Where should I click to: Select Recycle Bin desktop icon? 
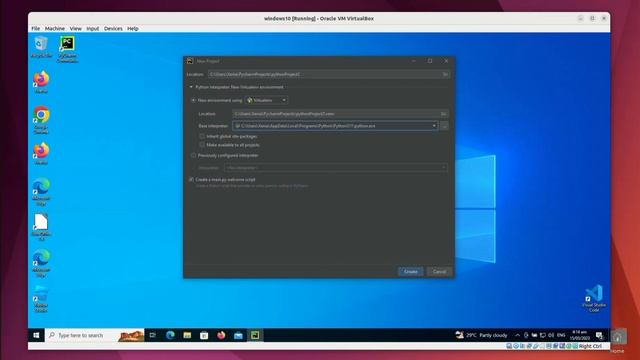click(41, 47)
